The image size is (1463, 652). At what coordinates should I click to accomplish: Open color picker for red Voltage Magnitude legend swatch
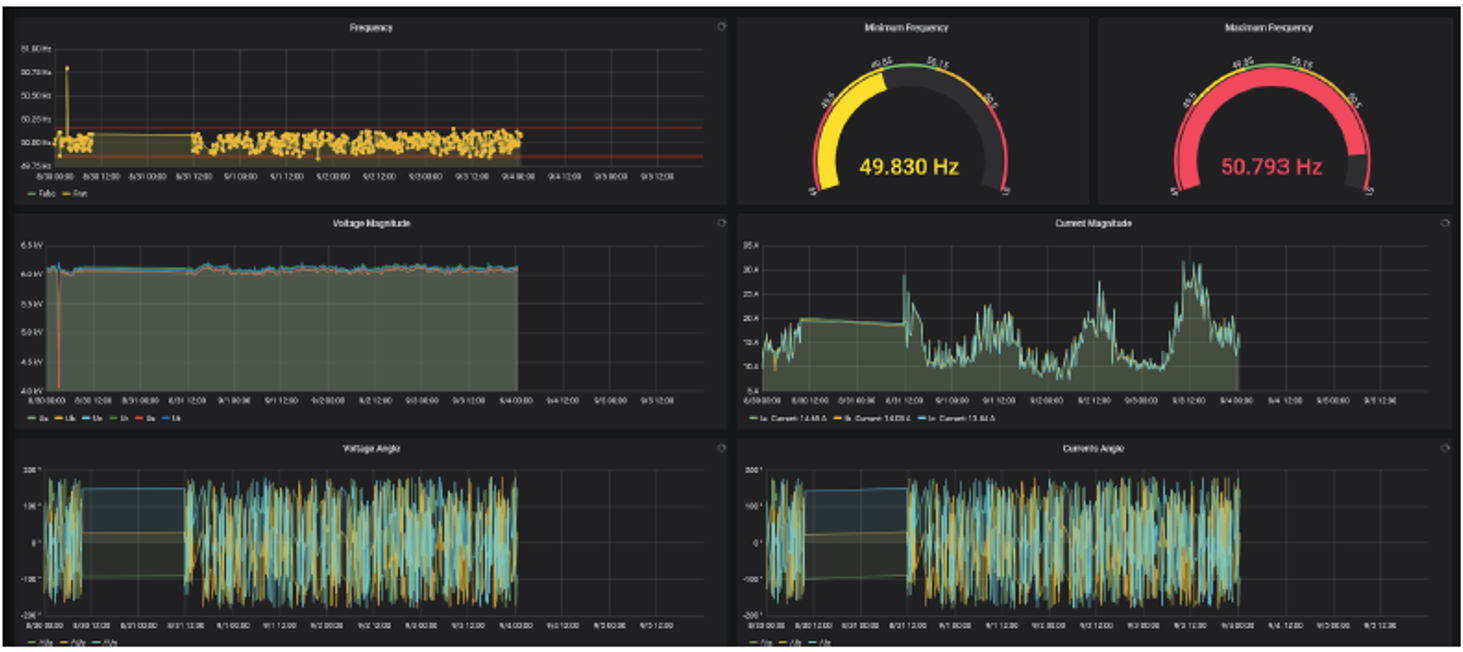point(137,418)
